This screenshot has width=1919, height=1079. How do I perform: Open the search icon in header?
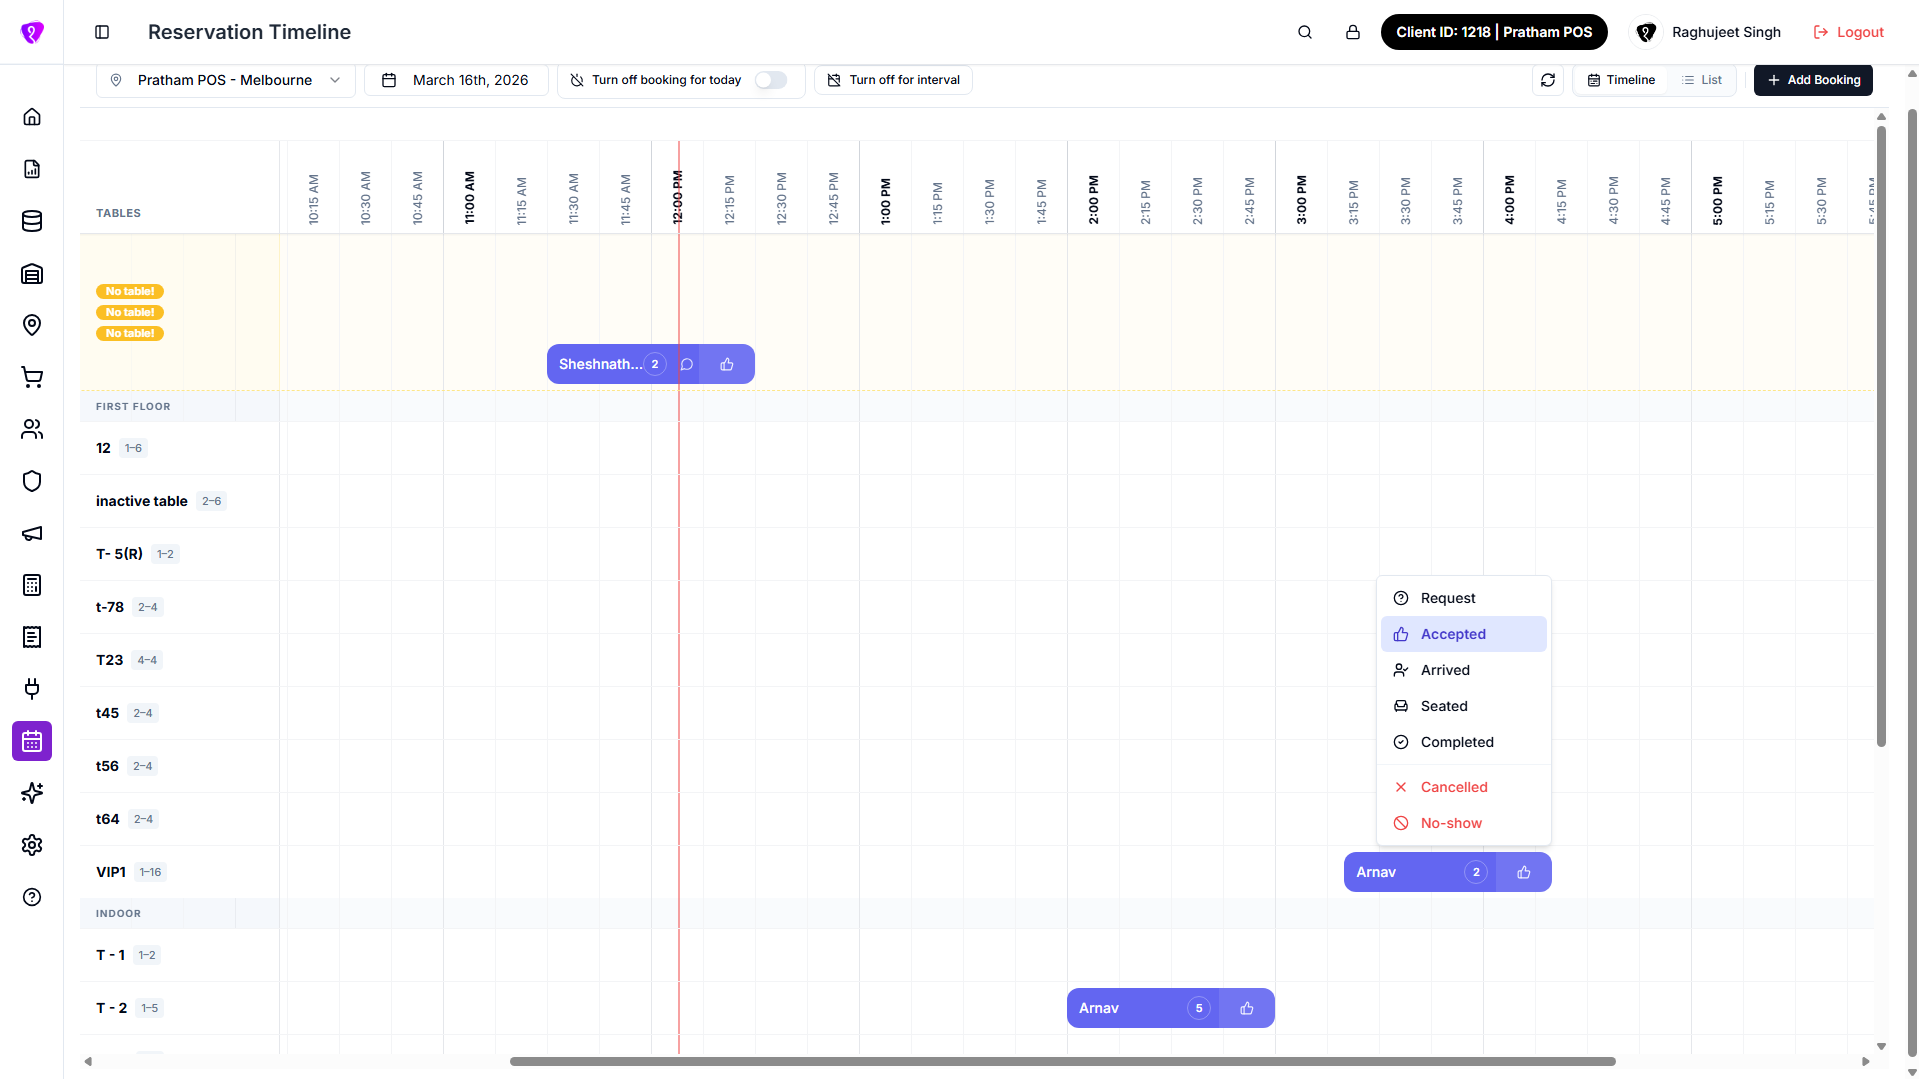click(1305, 32)
